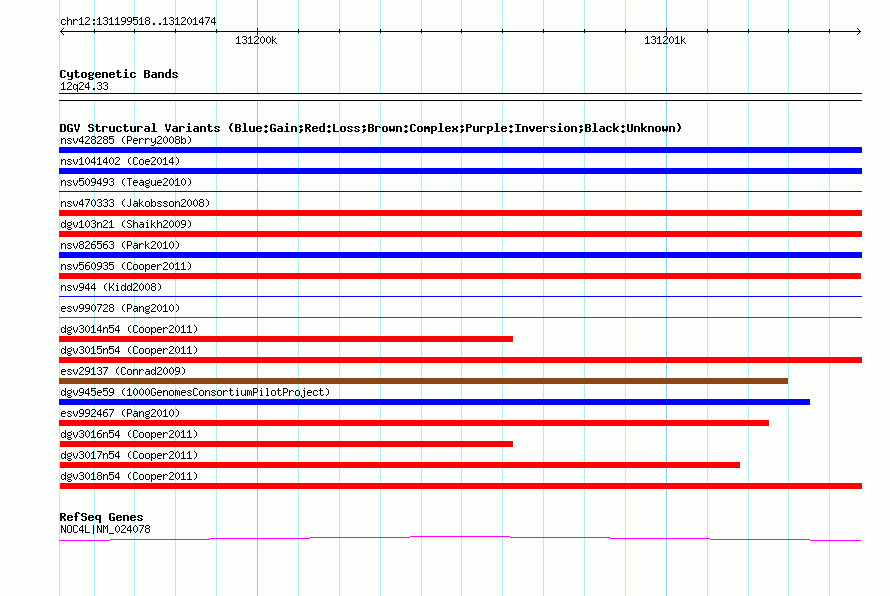Click the red loss bar of nsv470333
Screen dimensions: 890x596
(x=460, y=213)
